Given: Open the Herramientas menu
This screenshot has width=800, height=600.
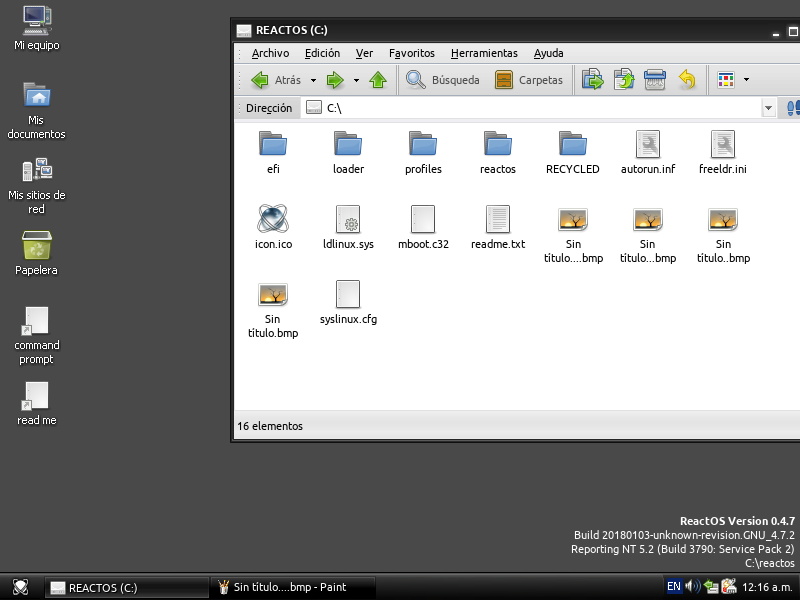Looking at the screenshot, I should click(x=484, y=53).
